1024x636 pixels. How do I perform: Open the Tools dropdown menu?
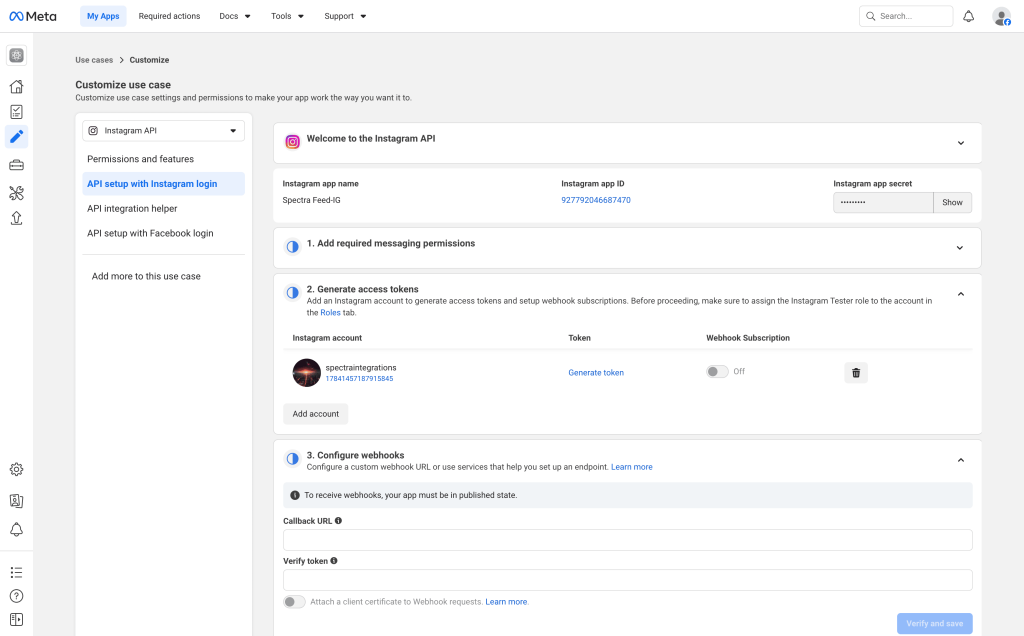287,16
